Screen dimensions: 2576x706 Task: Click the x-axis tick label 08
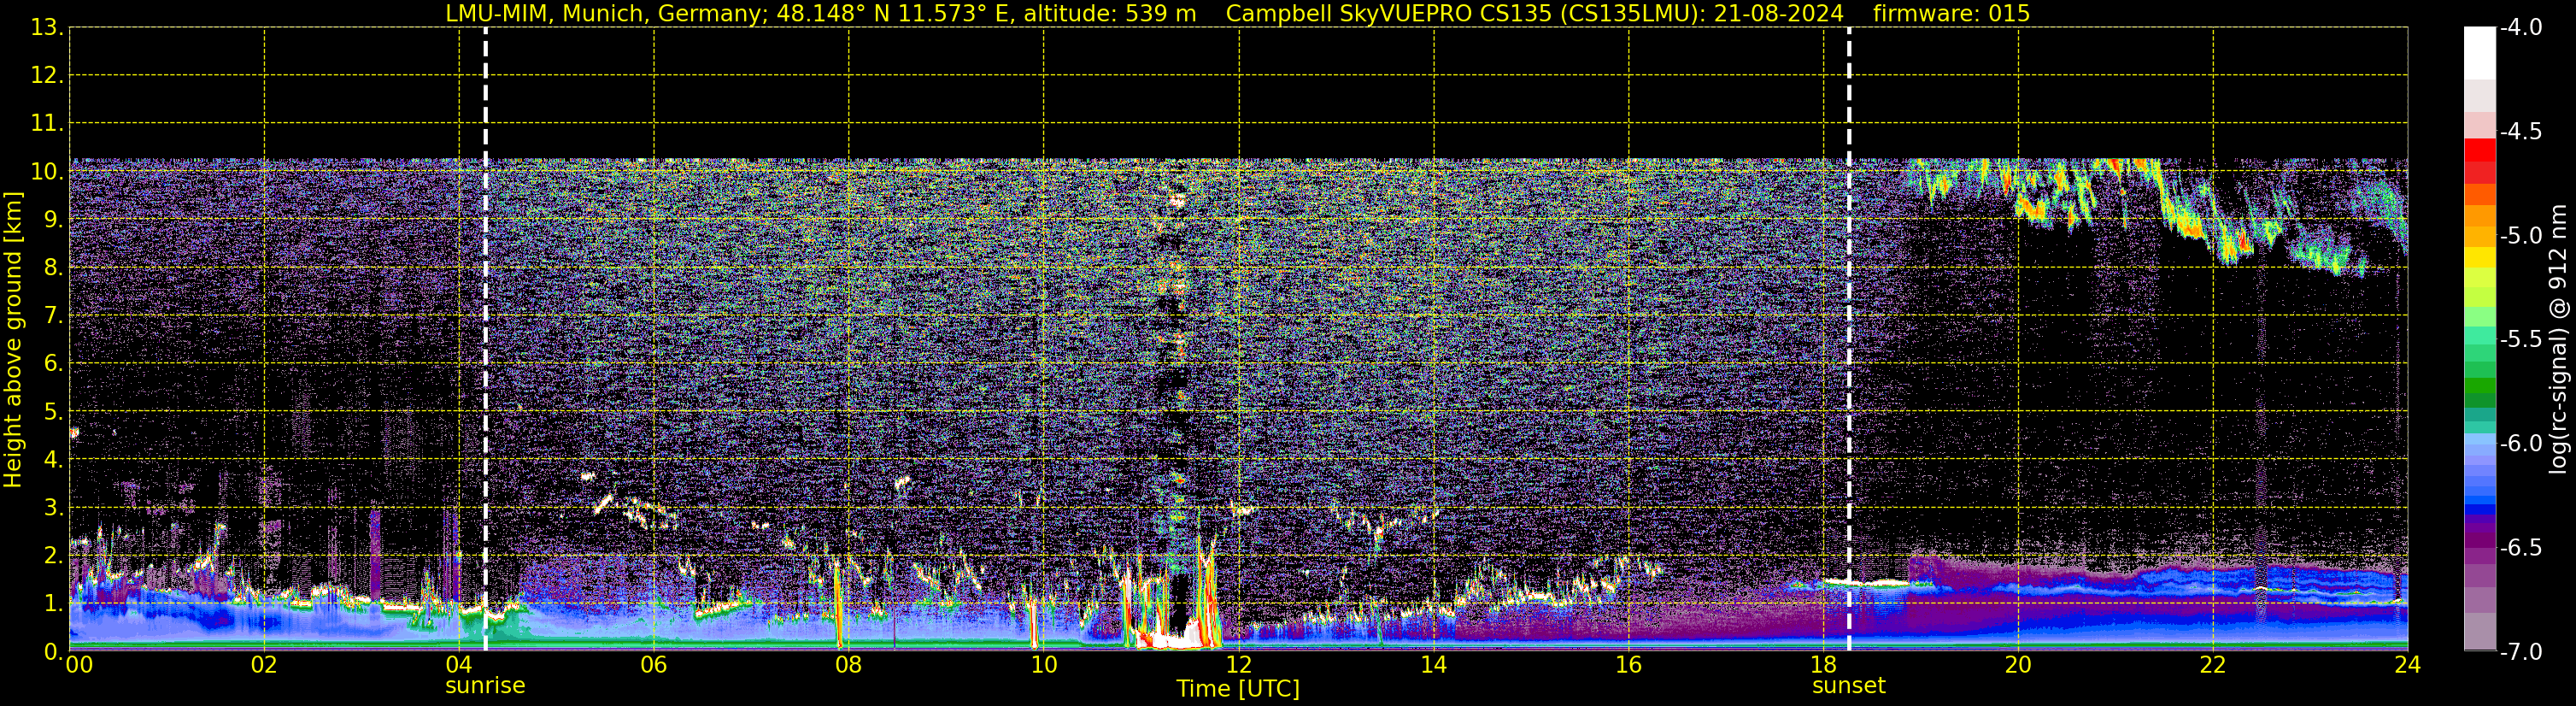click(848, 664)
